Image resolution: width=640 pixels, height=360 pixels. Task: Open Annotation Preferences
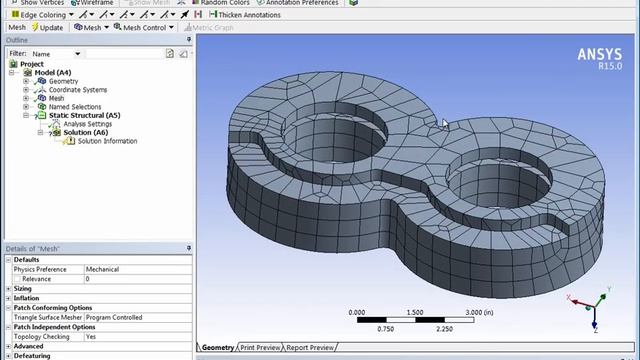pyautogui.click(x=298, y=2)
